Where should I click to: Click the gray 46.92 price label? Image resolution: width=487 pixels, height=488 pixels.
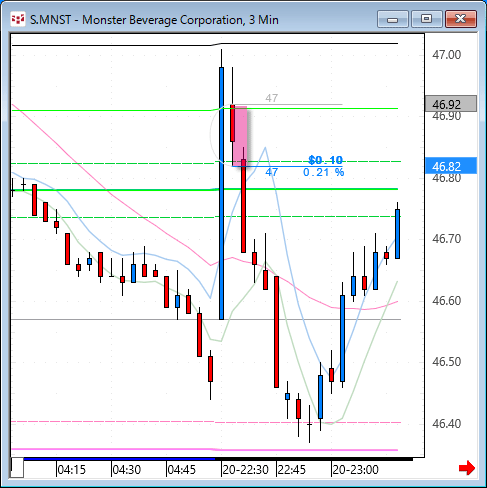(451, 104)
